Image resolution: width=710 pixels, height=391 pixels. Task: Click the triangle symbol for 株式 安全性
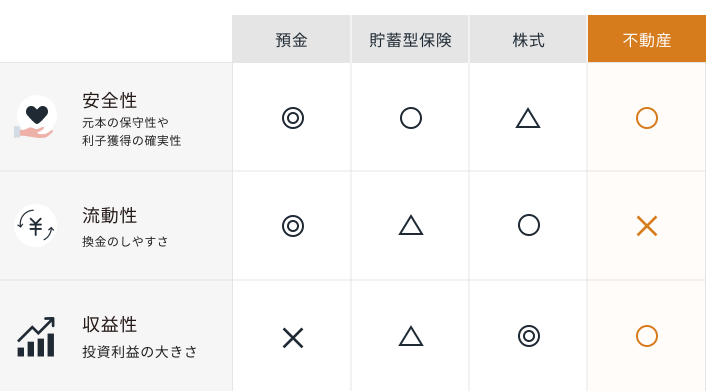pos(528,118)
